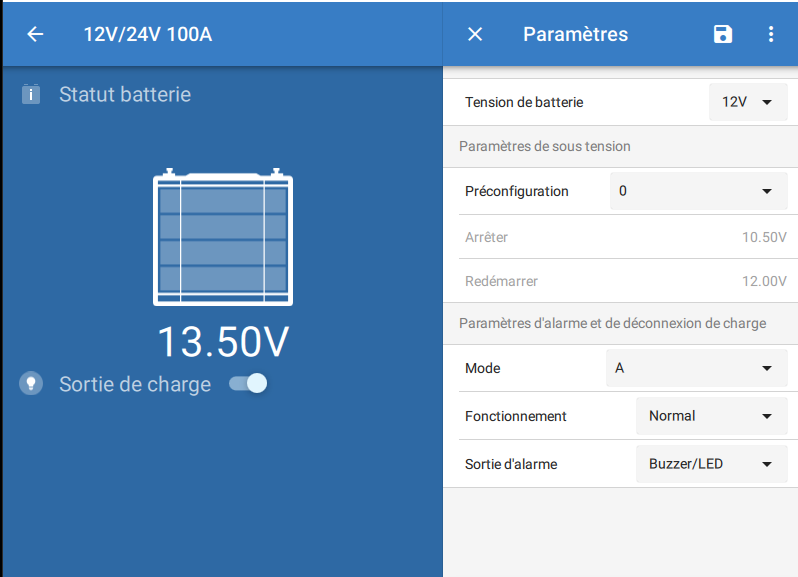Viewport: 798px width, 577px height.
Task: Open the Préconfiguration dropdown showing 0
Action: point(698,191)
